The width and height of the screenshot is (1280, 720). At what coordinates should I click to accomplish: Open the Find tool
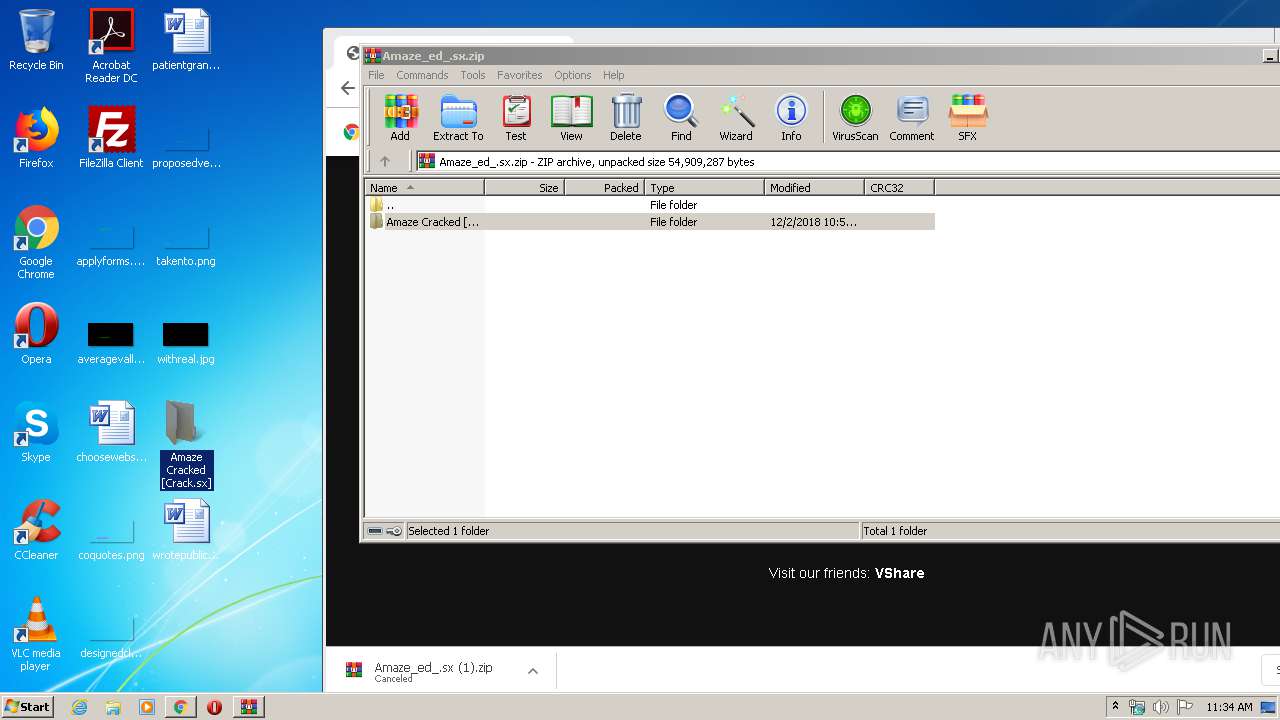(681, 117)
